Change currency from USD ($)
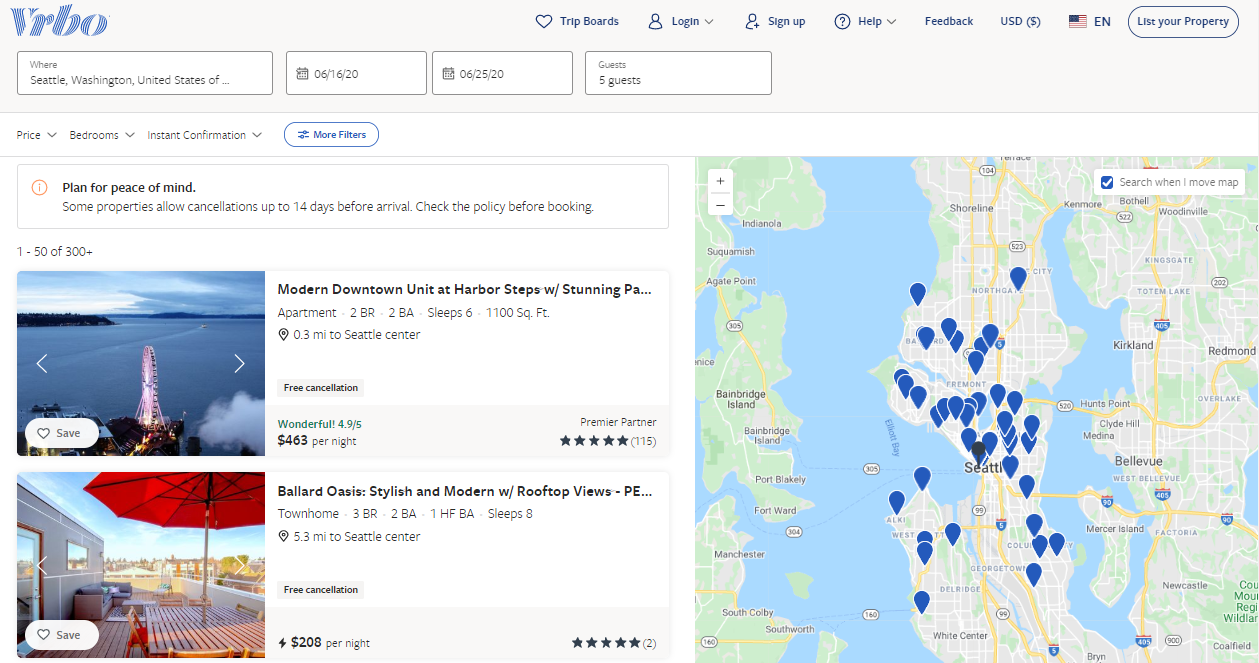Viewport: 1259px width, 663px height. coord(1020,21)
